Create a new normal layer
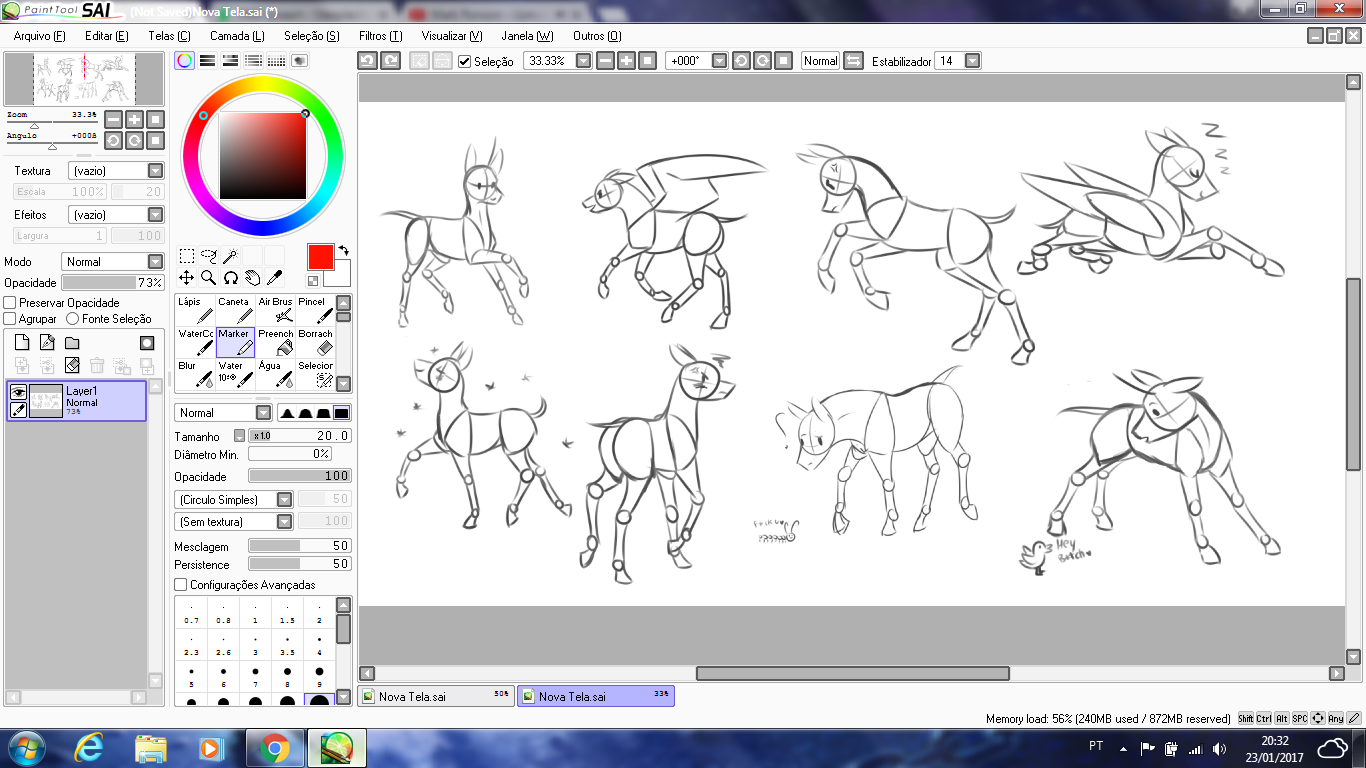The width and height of the screenshot is (1366, 768). (22, 343)
